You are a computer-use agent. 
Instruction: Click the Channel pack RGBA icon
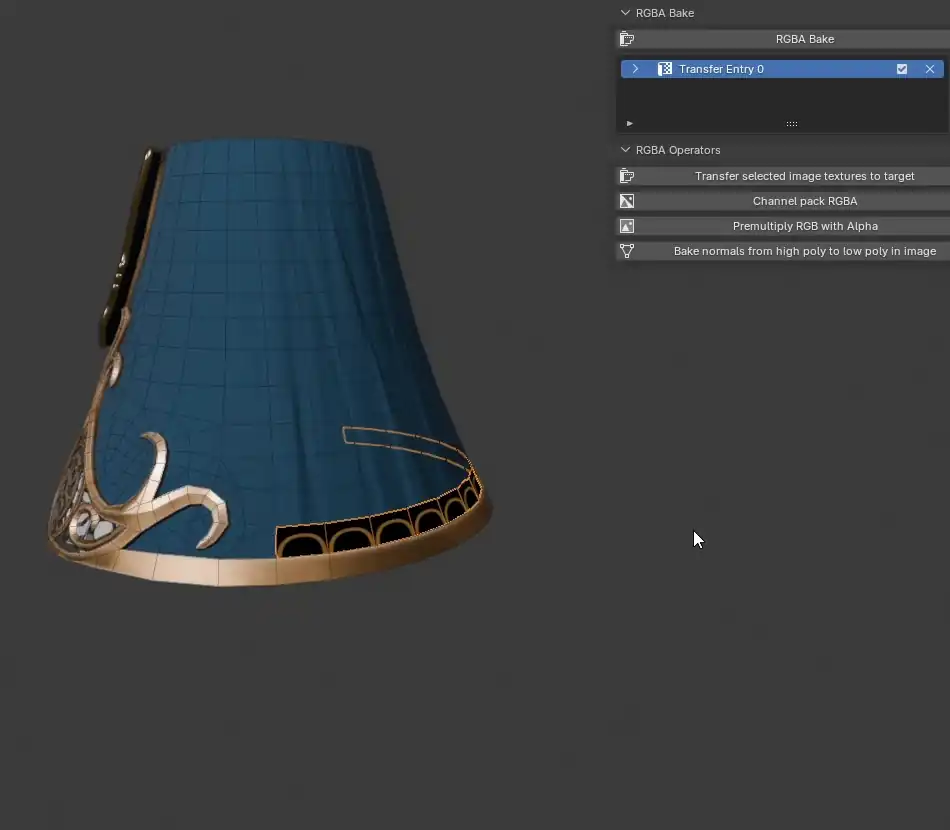click(627, 201)
